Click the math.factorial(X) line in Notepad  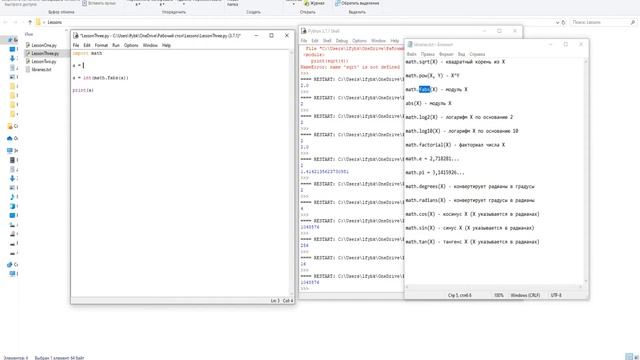pos(455,145)
